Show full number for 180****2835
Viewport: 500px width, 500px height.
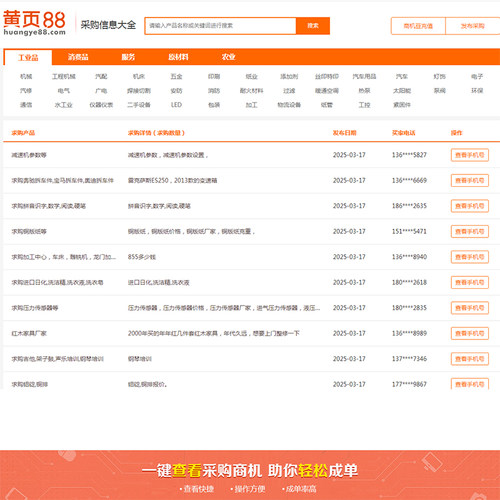coord(470,308)
